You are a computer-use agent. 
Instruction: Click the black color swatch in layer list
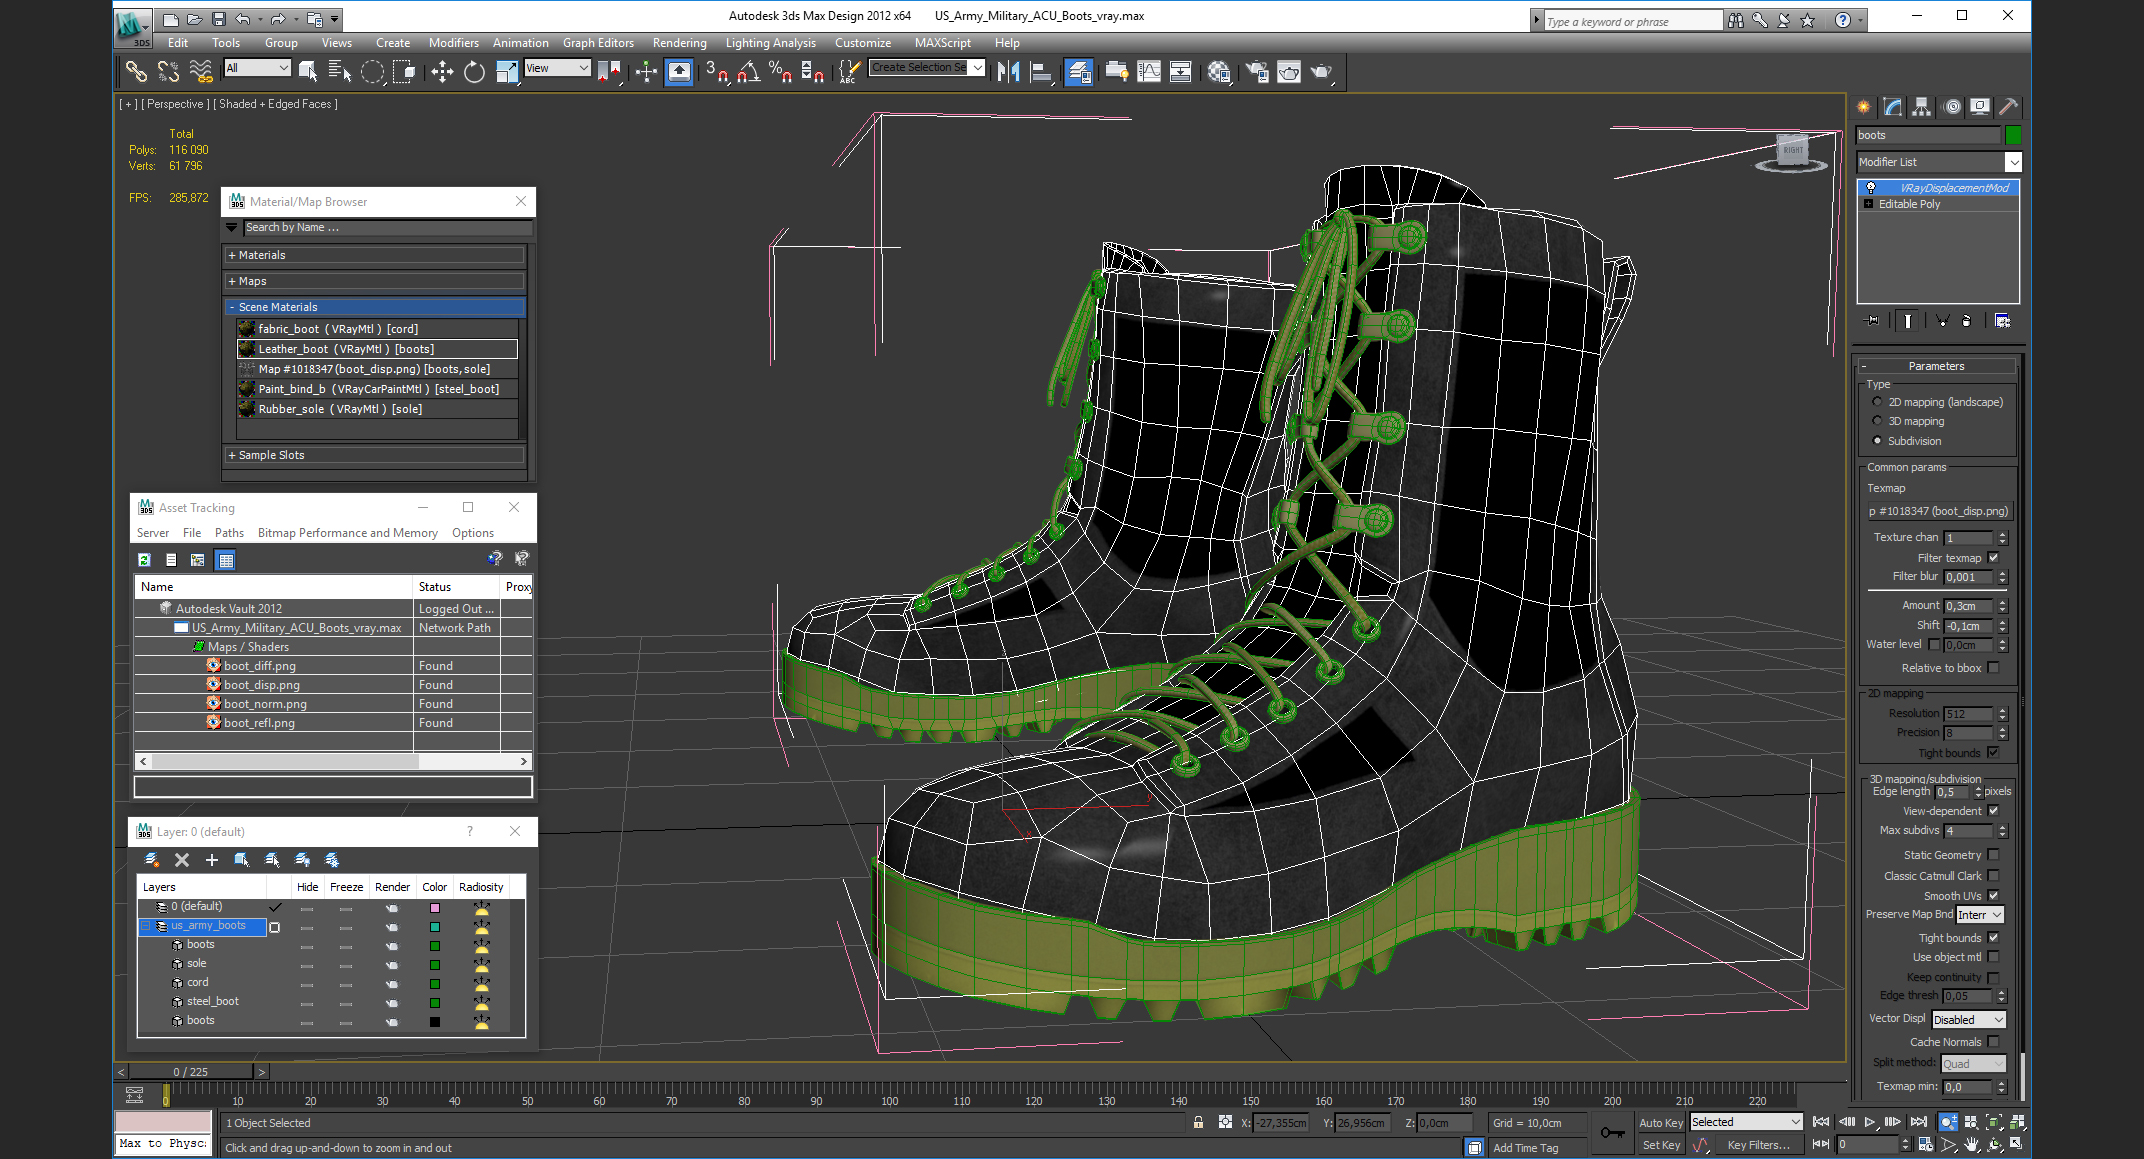[435, 1022]
